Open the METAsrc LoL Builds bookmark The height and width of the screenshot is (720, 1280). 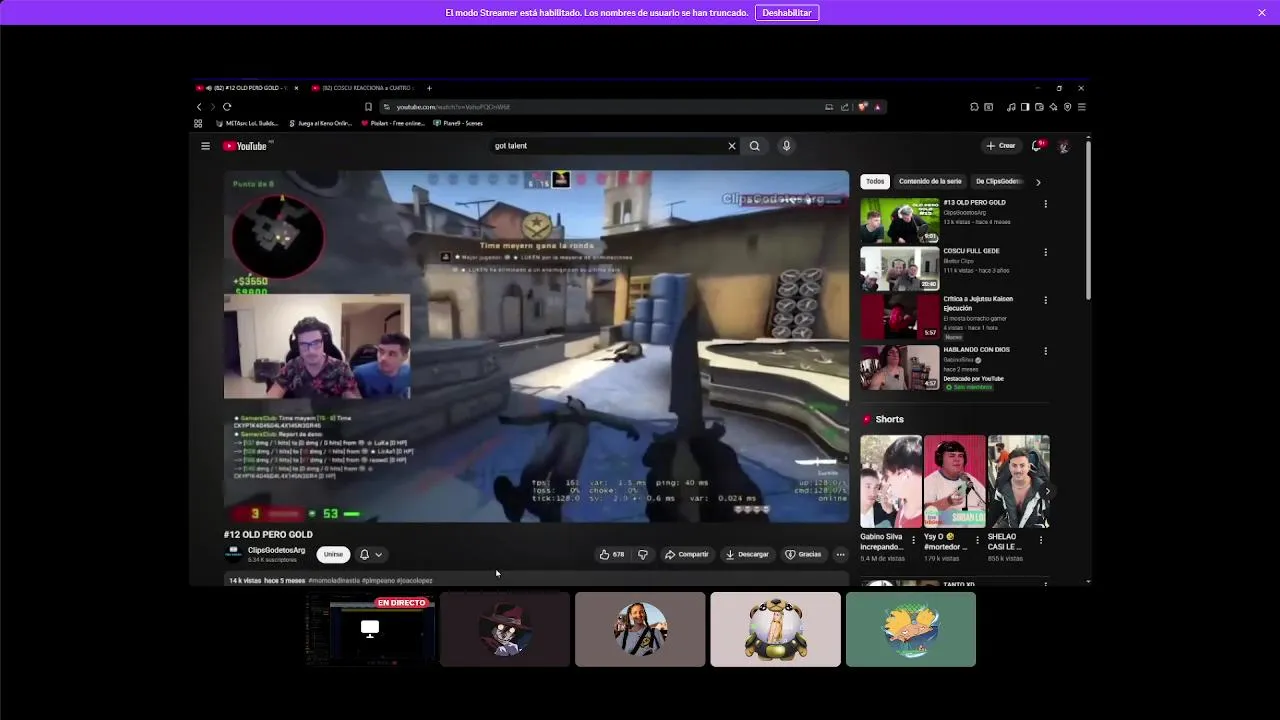(247, 123)
